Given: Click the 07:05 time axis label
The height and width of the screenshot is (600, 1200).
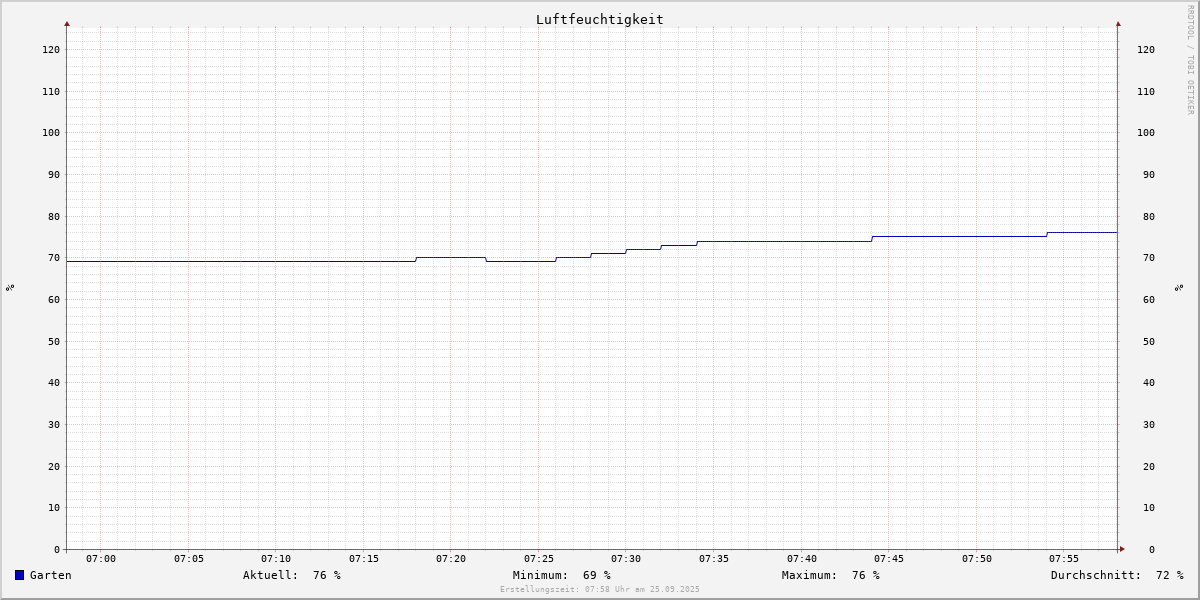Looking at the screenshot, I should click(189, 559).
